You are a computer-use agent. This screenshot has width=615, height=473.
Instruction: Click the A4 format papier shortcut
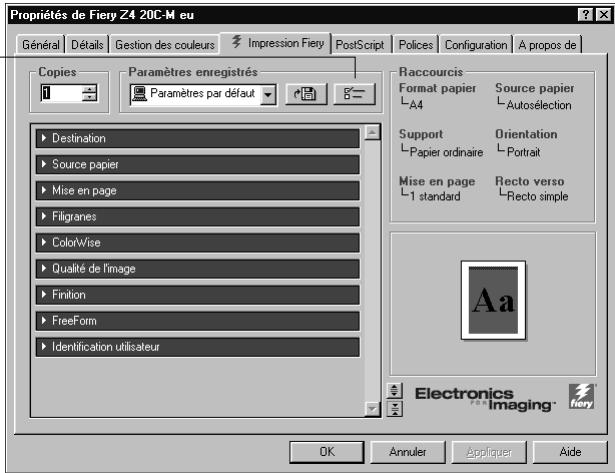(x=416, y=105)
